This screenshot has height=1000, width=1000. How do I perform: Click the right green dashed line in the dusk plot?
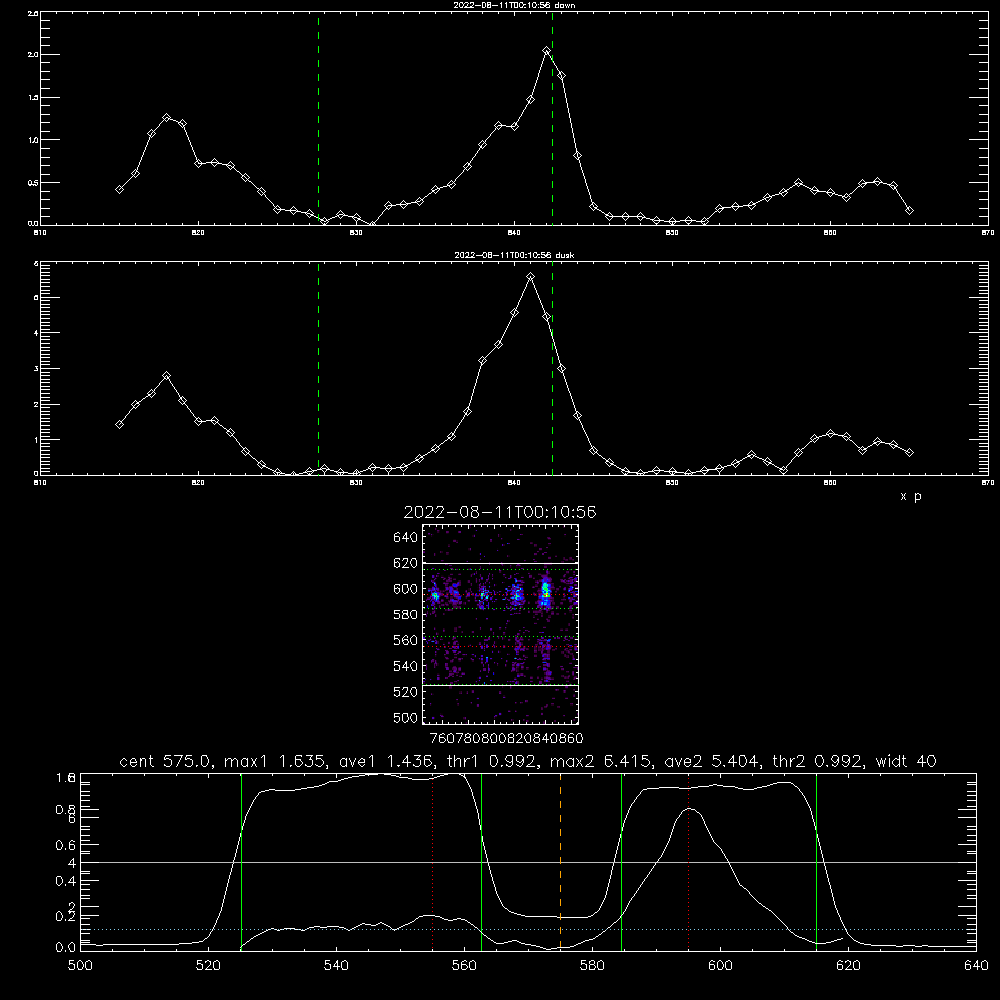pos(552,369)
